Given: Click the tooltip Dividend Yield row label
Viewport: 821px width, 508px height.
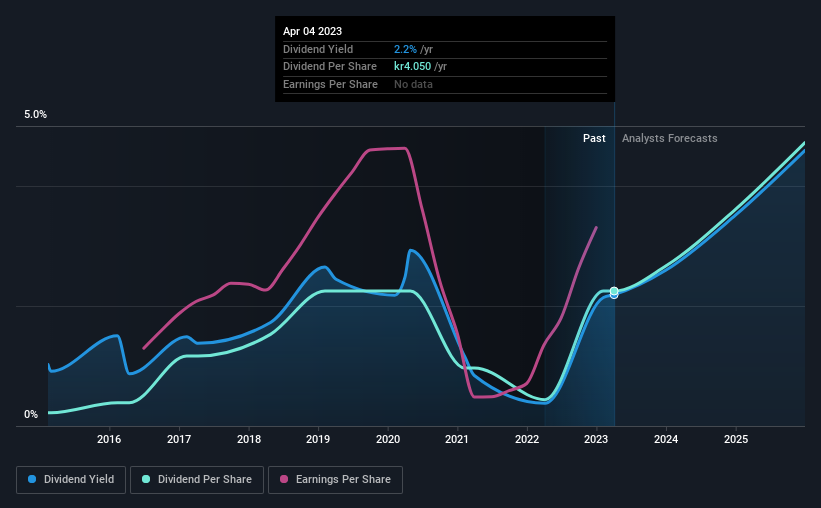Looking at the screenshot, I should click(318, 49).
